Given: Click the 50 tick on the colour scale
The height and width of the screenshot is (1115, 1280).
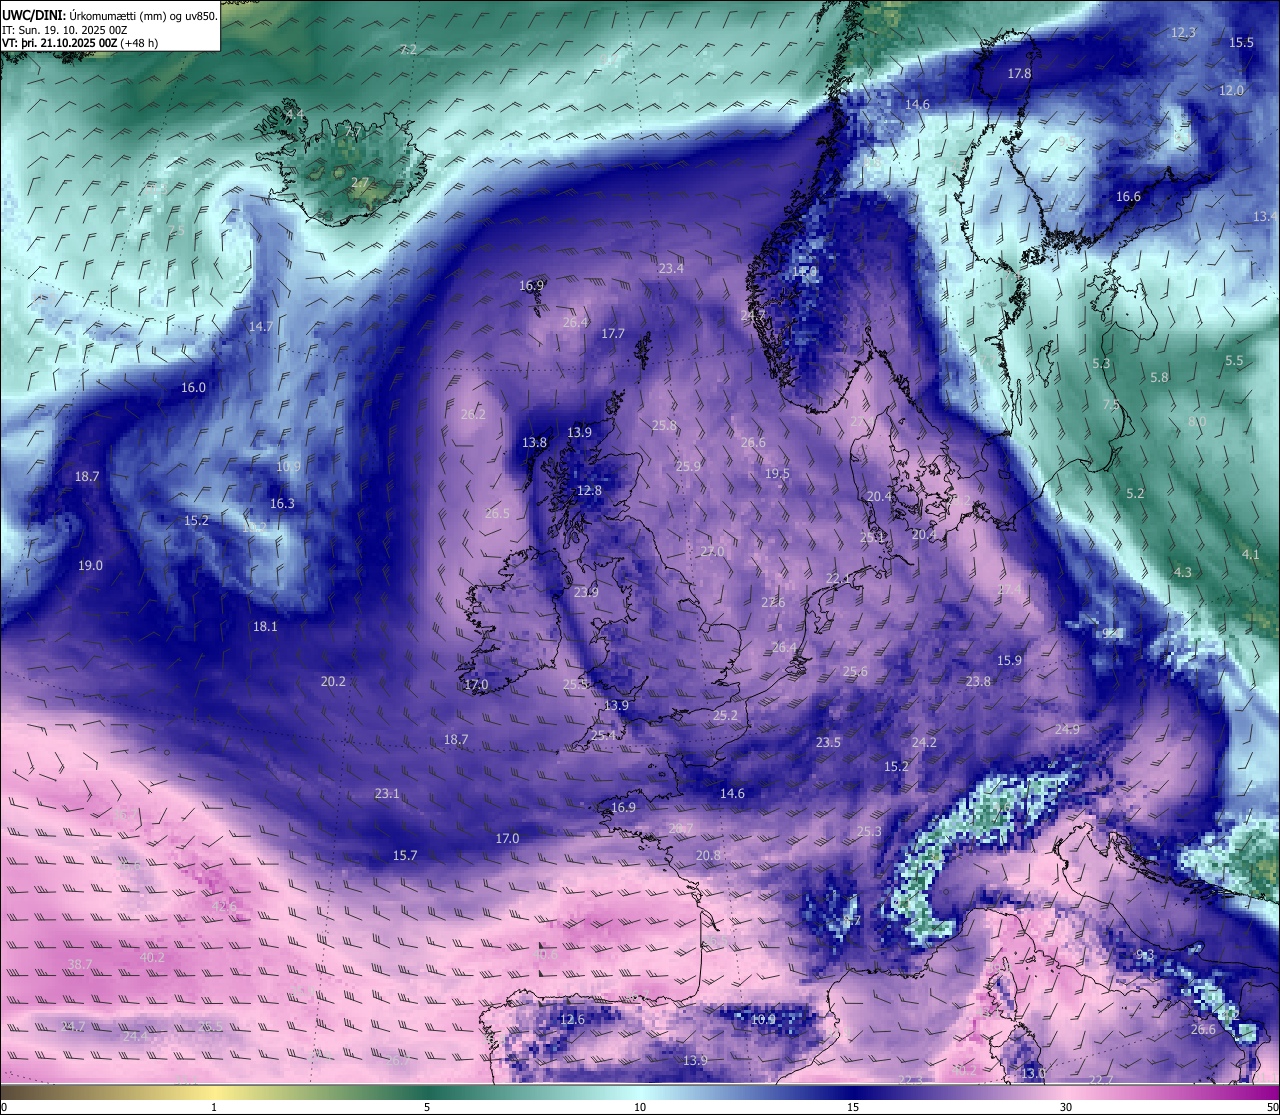Looking at the screenshot, I should point(1271,1107).
